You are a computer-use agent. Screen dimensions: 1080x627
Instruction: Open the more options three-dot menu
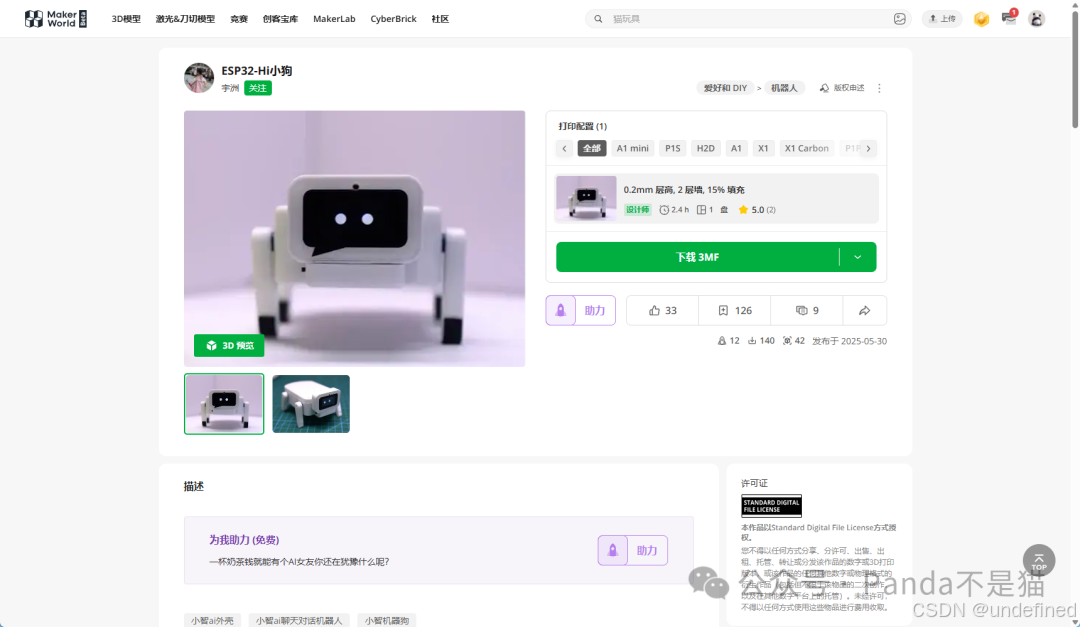coord(880,88)
